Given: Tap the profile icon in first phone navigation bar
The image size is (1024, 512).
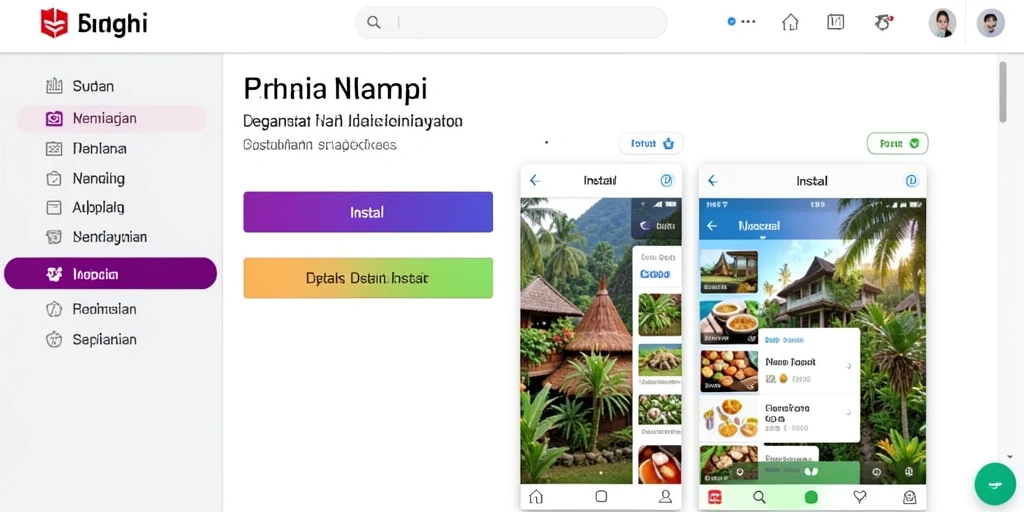Looking at the screenshot, I should [x=665, y=496].
